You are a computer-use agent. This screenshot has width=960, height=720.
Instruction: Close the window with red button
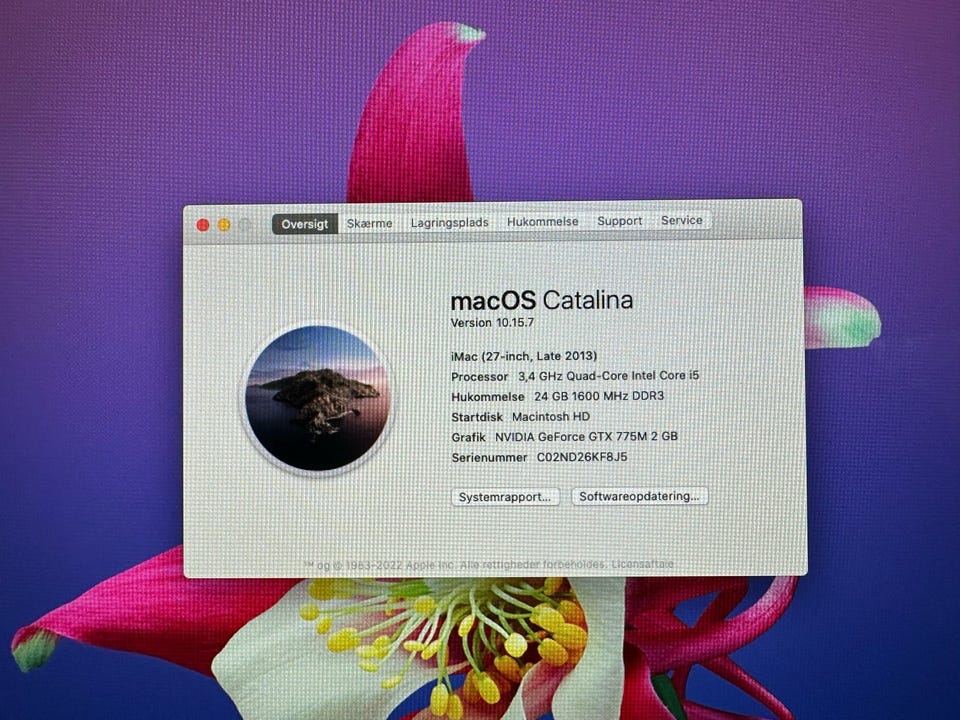coord(203,225)
